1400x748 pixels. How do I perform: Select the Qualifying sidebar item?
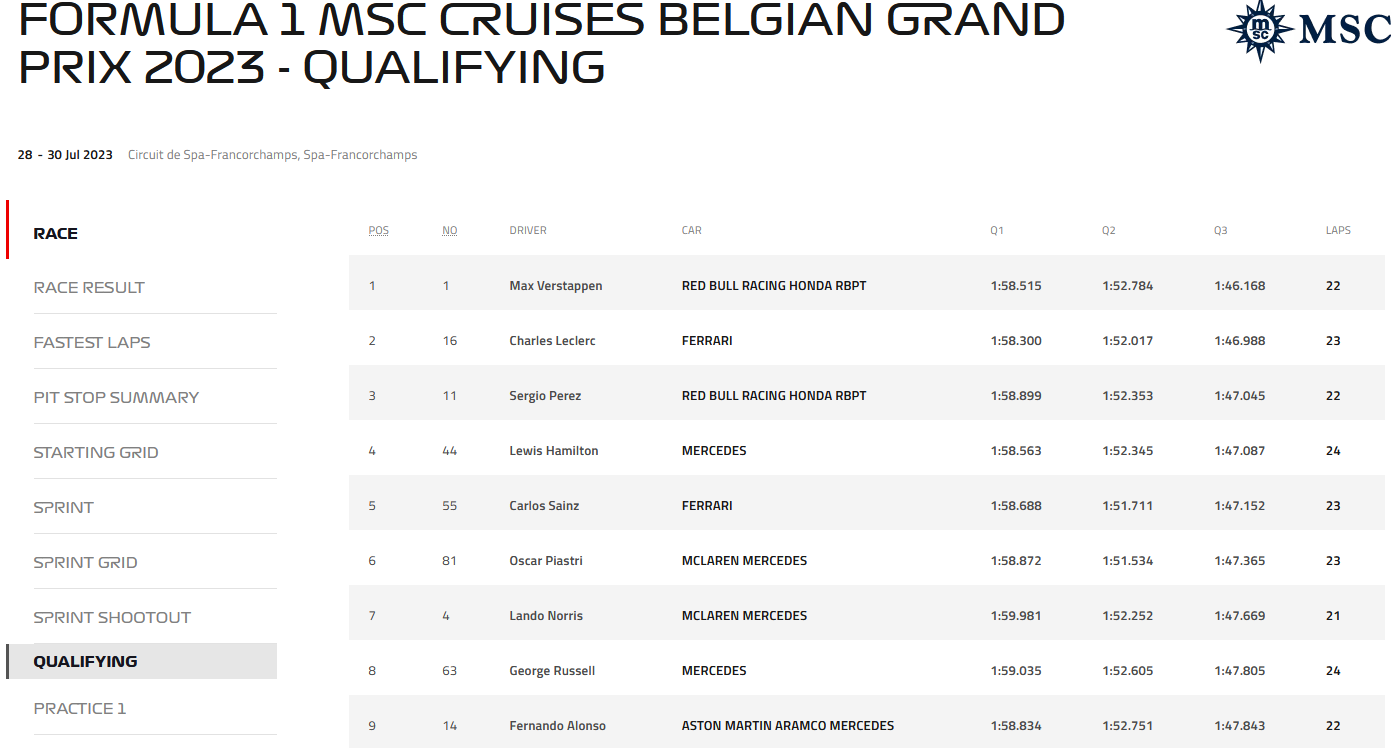pyautogui.click(x=85, y=661)
